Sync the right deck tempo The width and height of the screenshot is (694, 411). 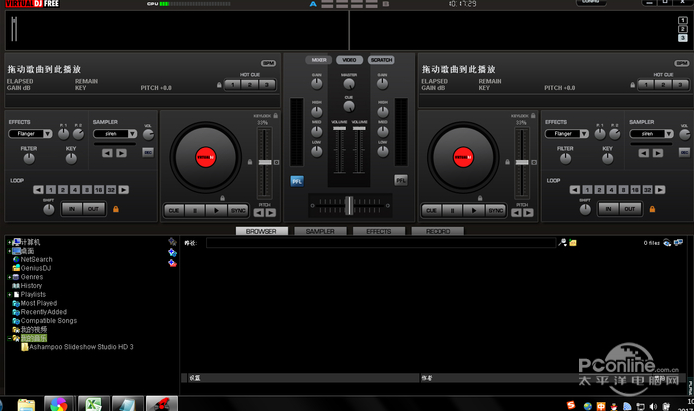click(496, 211)
